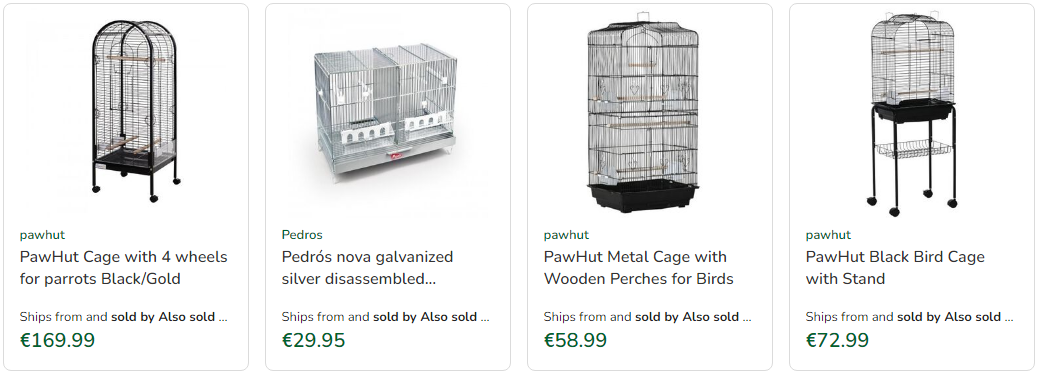Click the title PawHut Black Bird Cage with Stand
Image resolution: width=1038 pixels, height=375 pixels.
[x=895, y=268]
